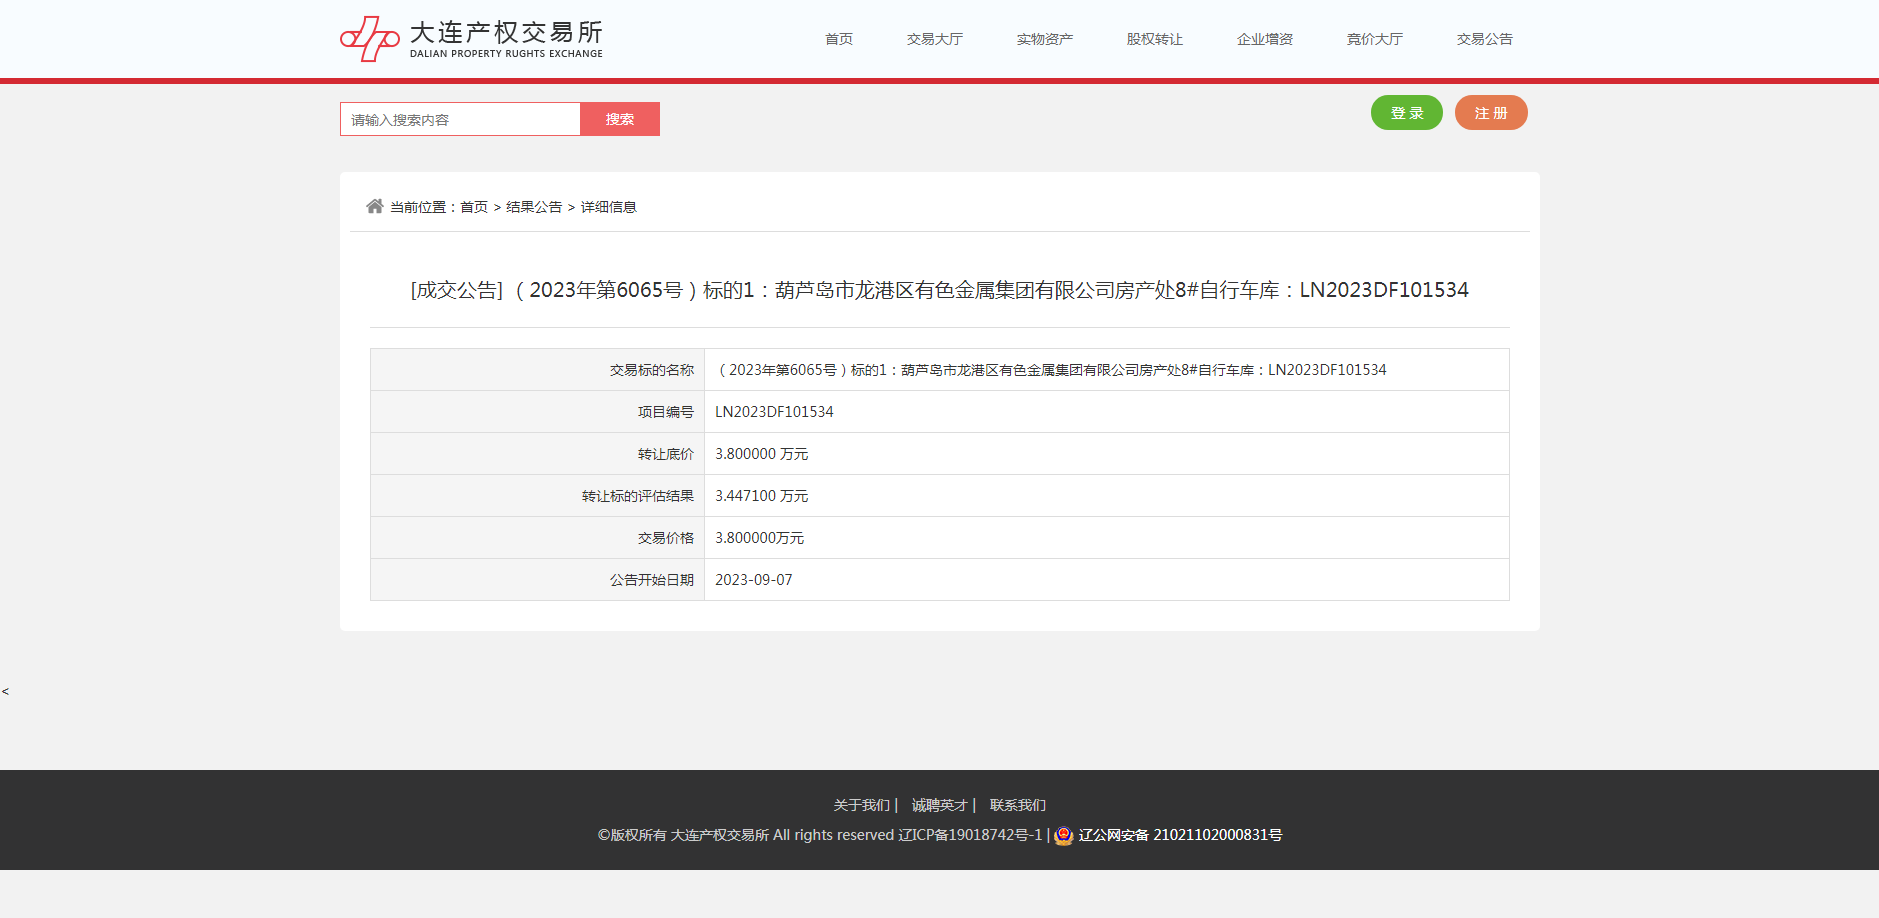
Task: Open the 首页 nav menu item
Action: click(x=839, y=39)
